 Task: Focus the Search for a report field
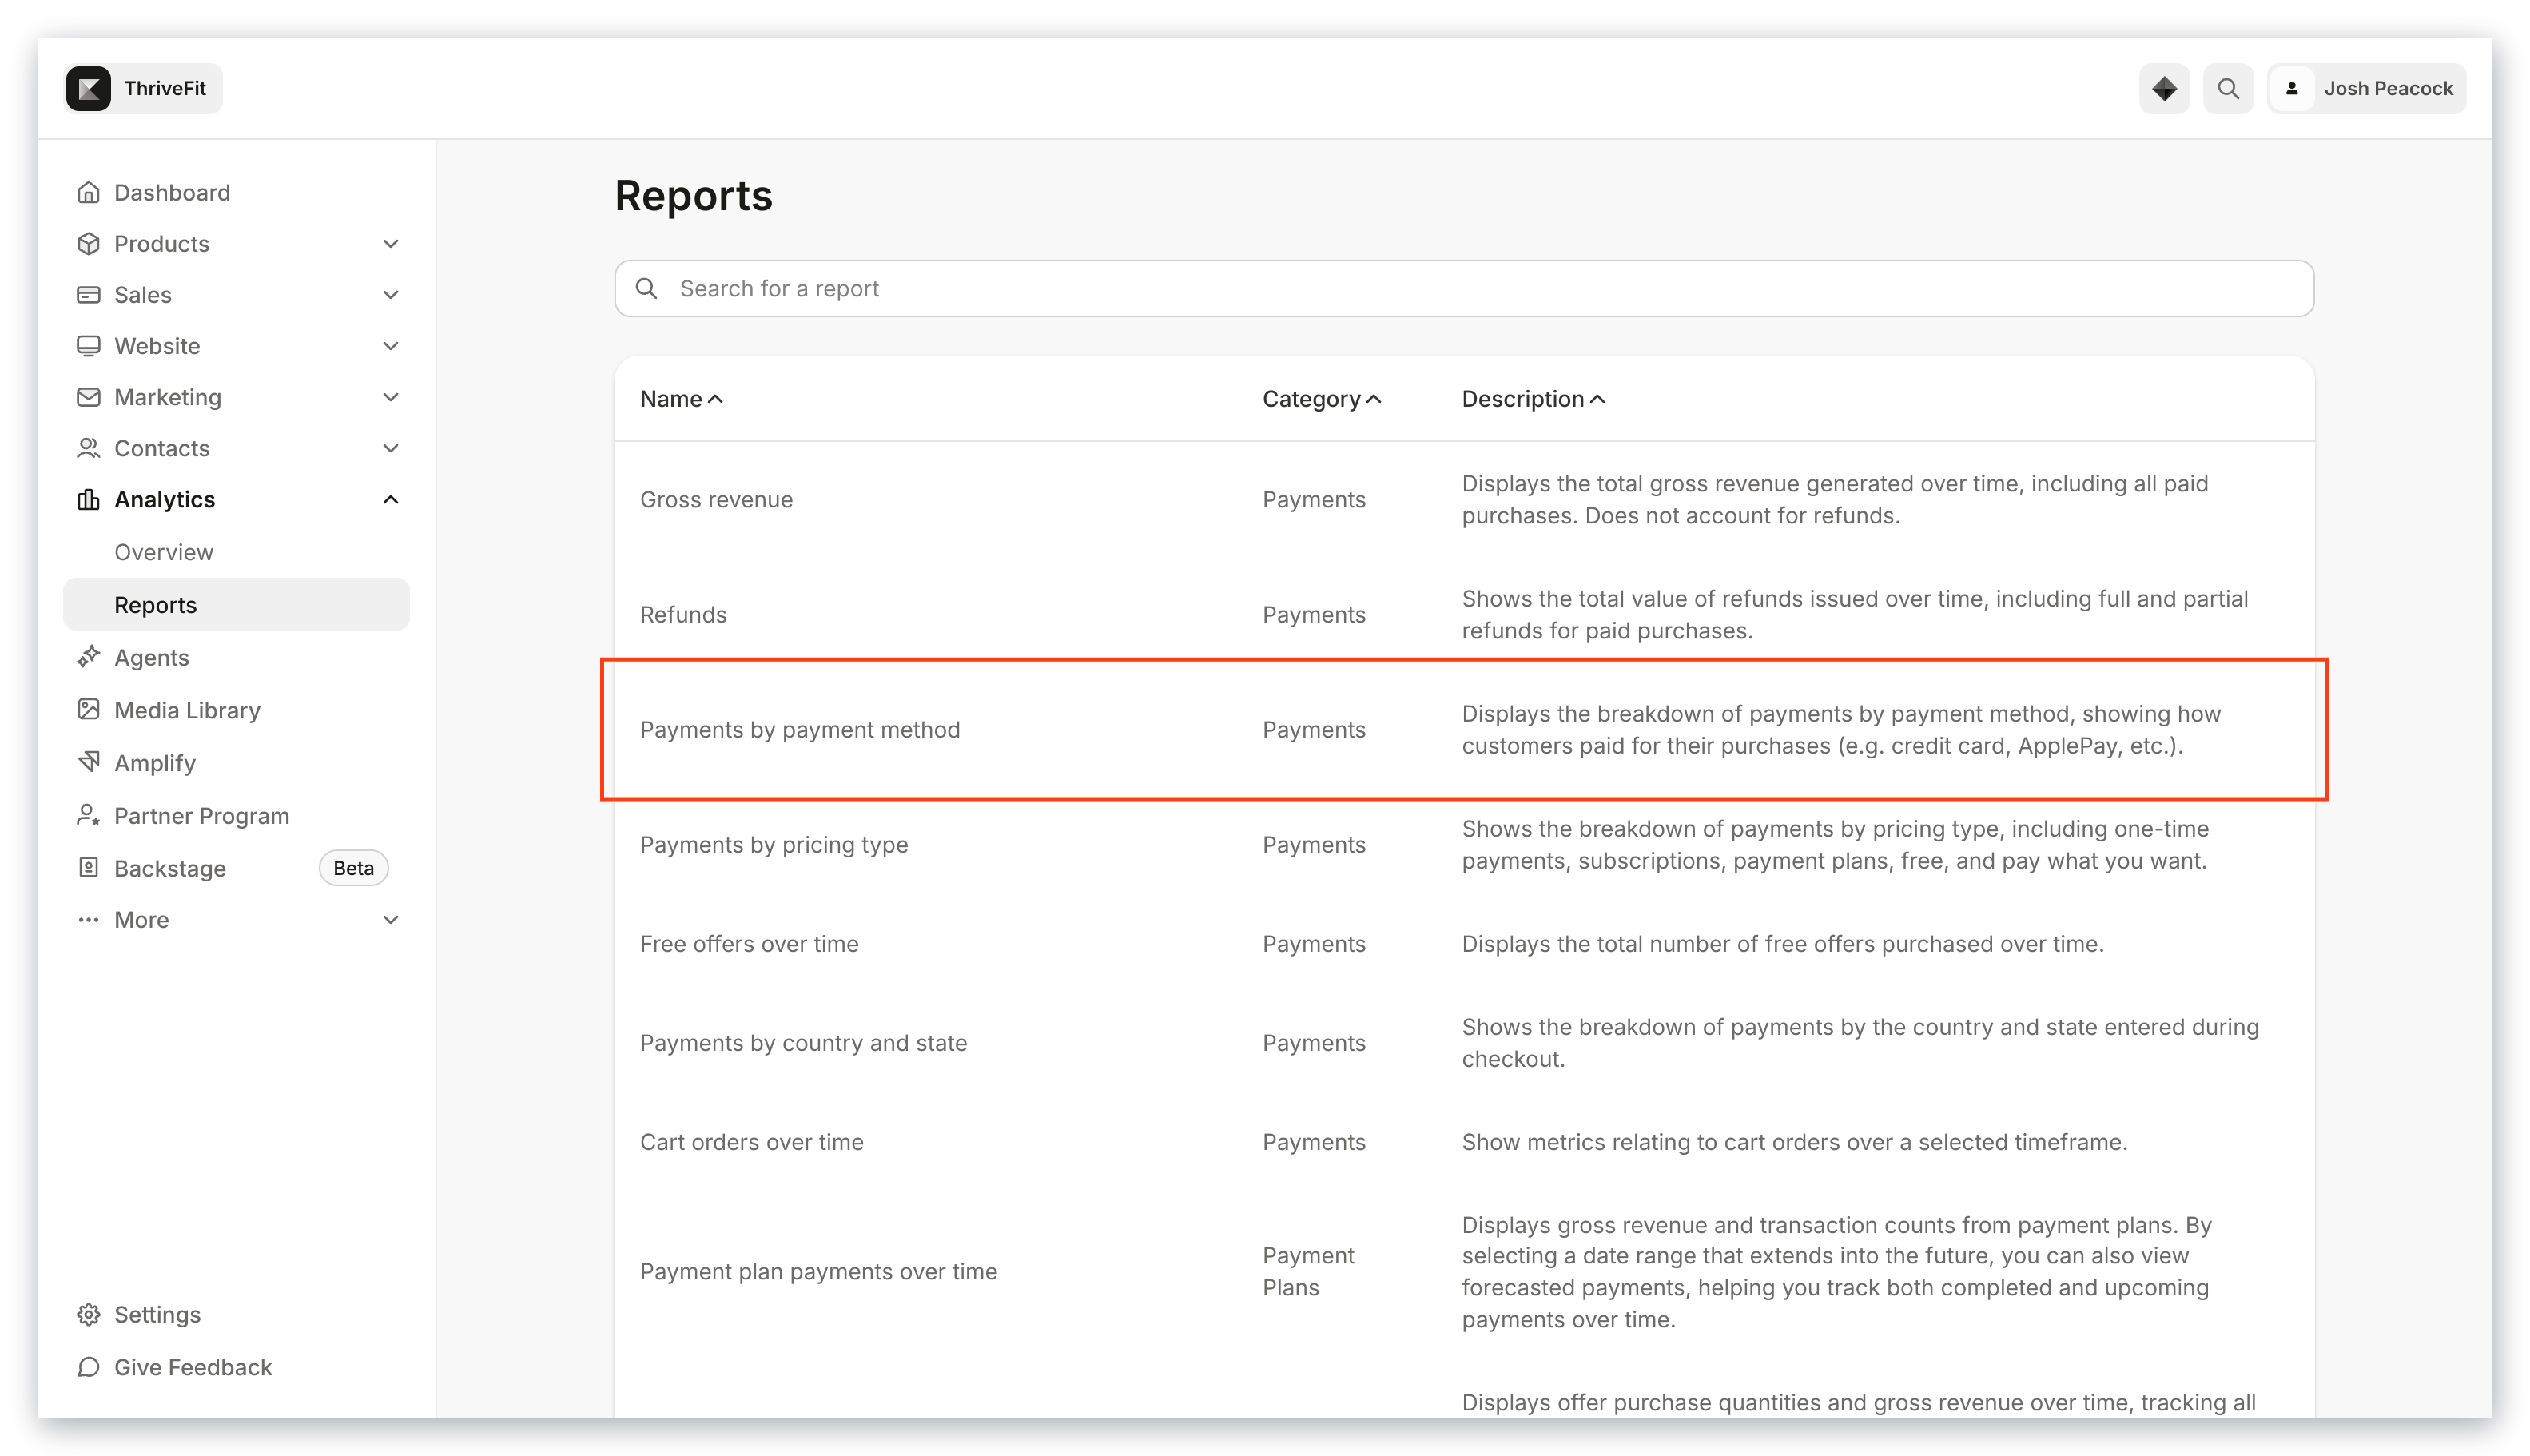click(1464, 288)
